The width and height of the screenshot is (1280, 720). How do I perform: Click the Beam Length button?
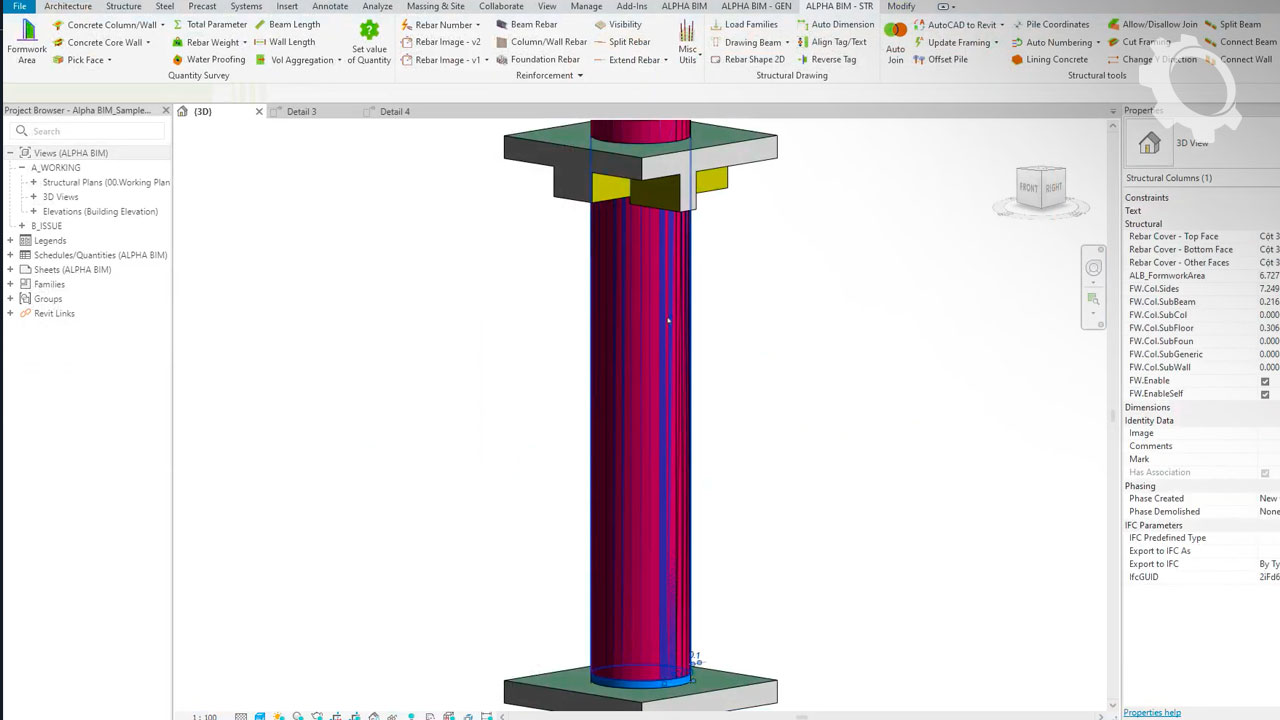coord(287,25)
